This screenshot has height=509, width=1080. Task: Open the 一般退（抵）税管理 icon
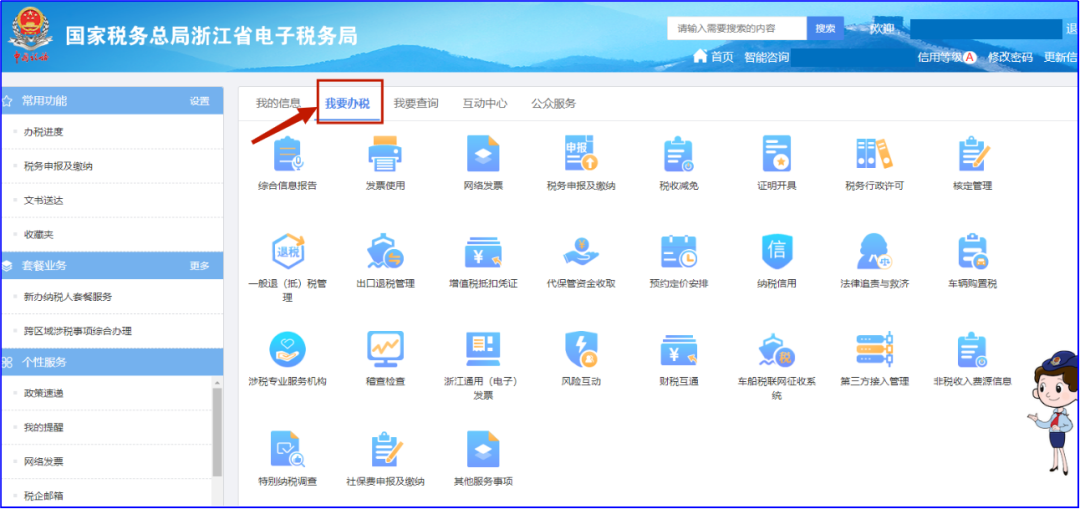(x=288, y=251)
